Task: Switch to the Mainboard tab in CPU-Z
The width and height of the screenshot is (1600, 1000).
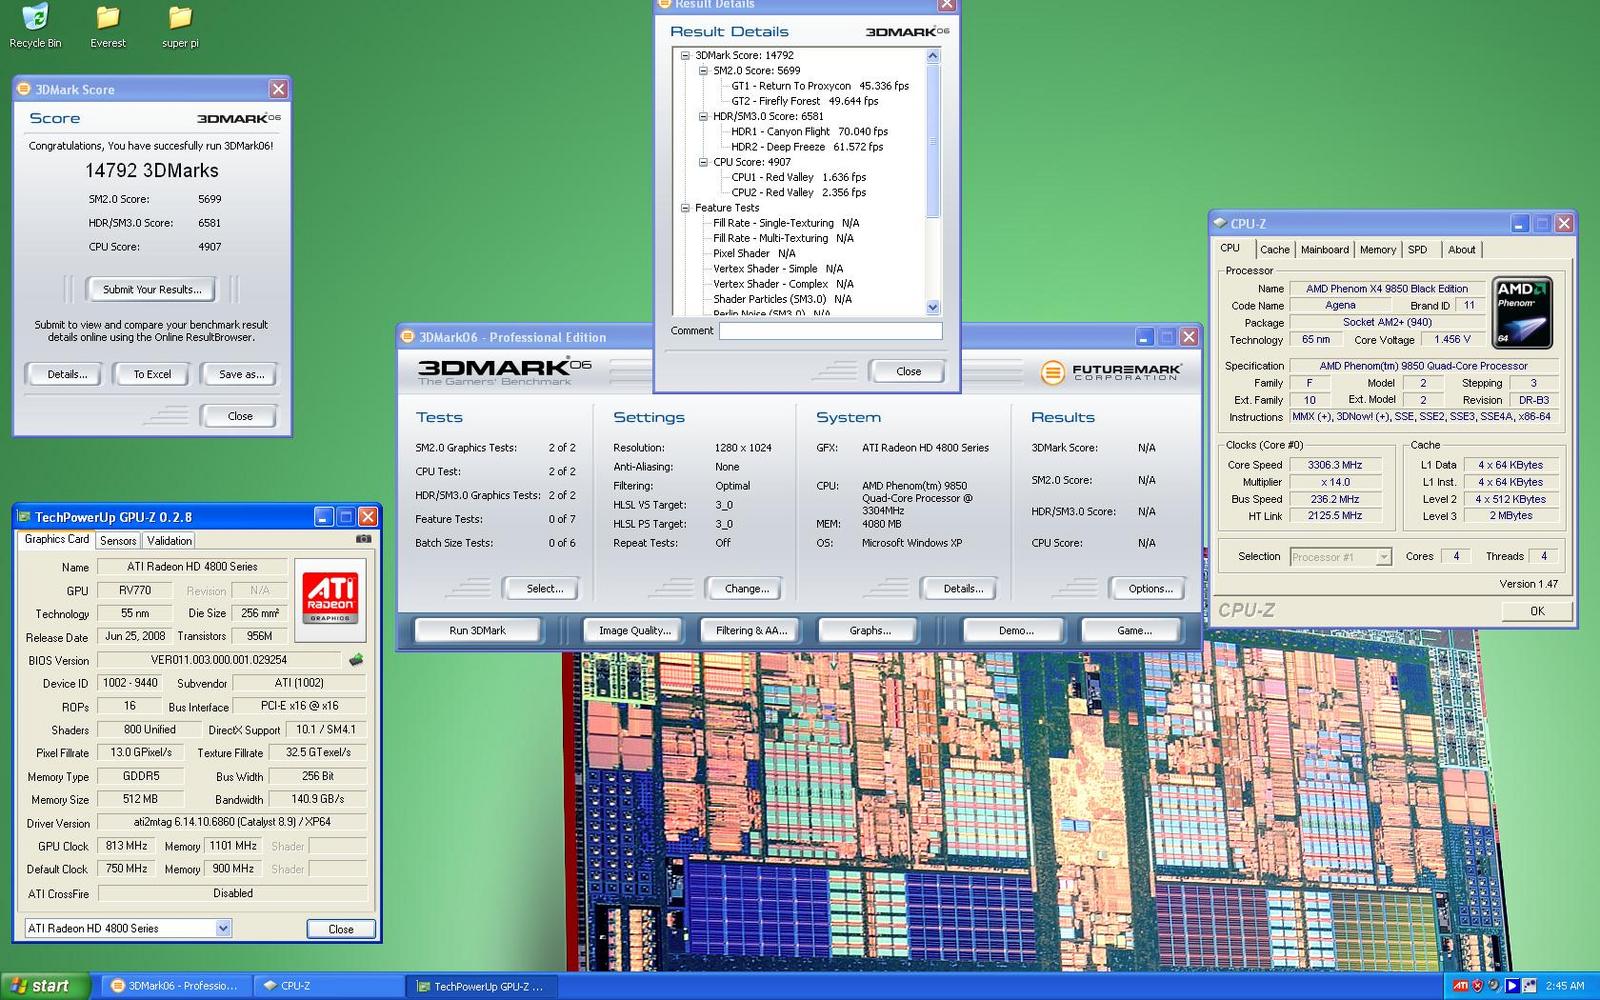Action: tap(1325, 250)
